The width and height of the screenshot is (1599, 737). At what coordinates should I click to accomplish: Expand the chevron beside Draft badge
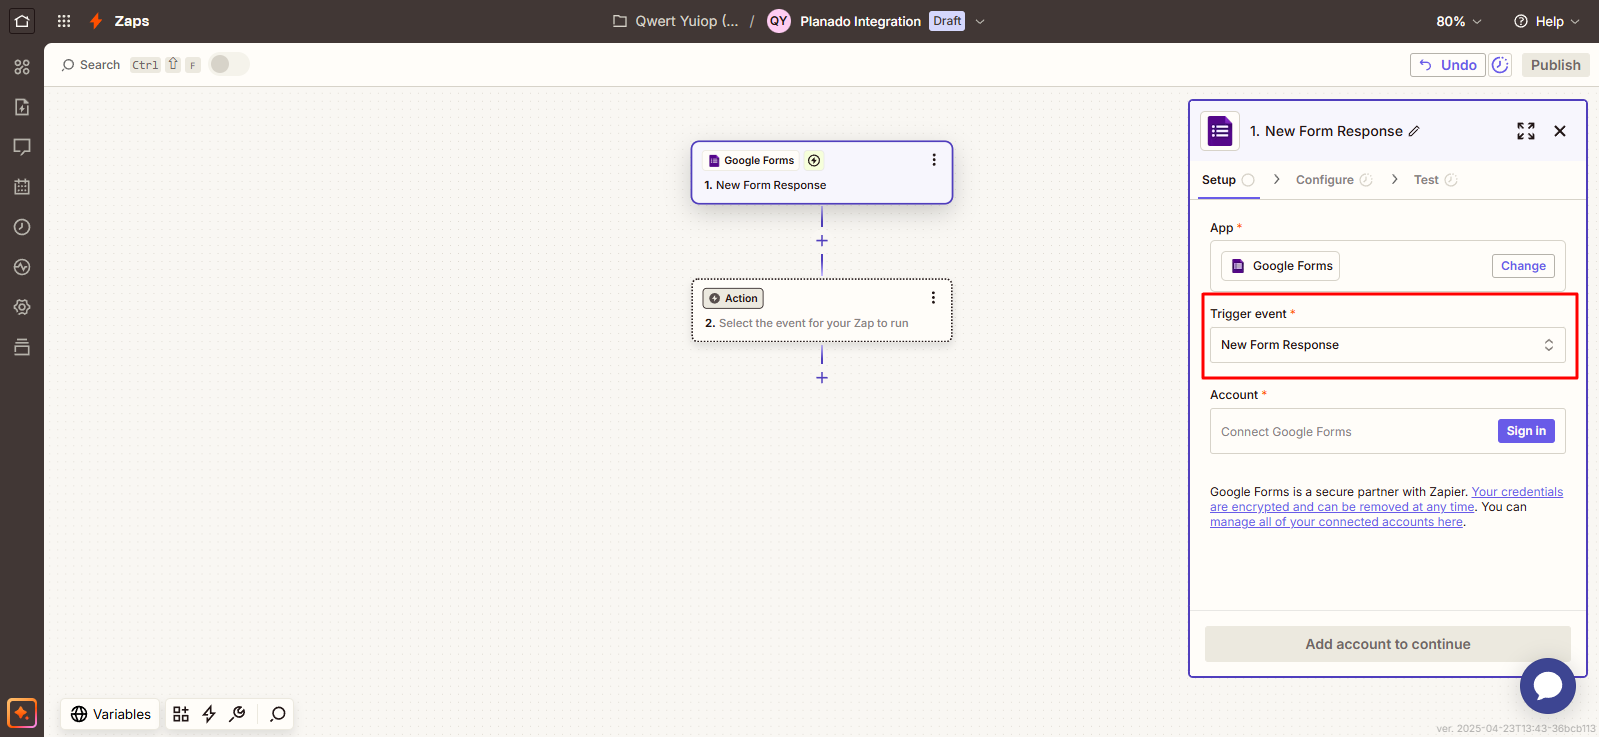980,21
